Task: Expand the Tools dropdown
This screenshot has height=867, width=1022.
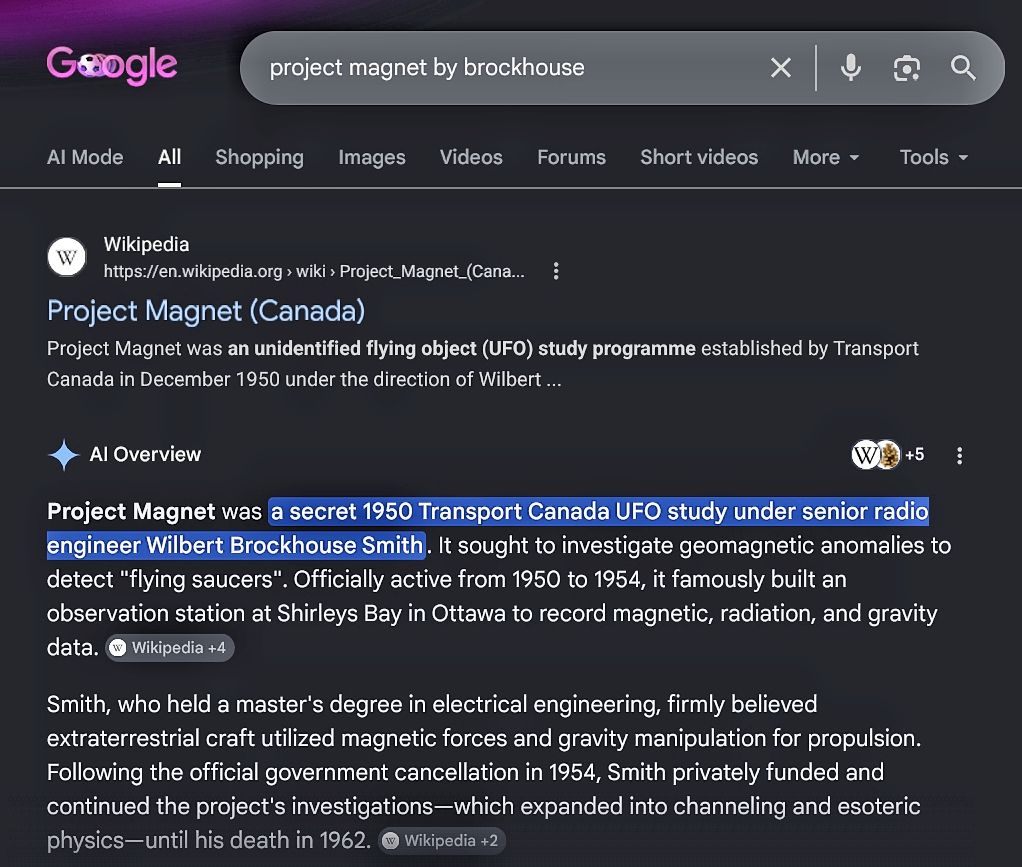Action: (933, 157)
